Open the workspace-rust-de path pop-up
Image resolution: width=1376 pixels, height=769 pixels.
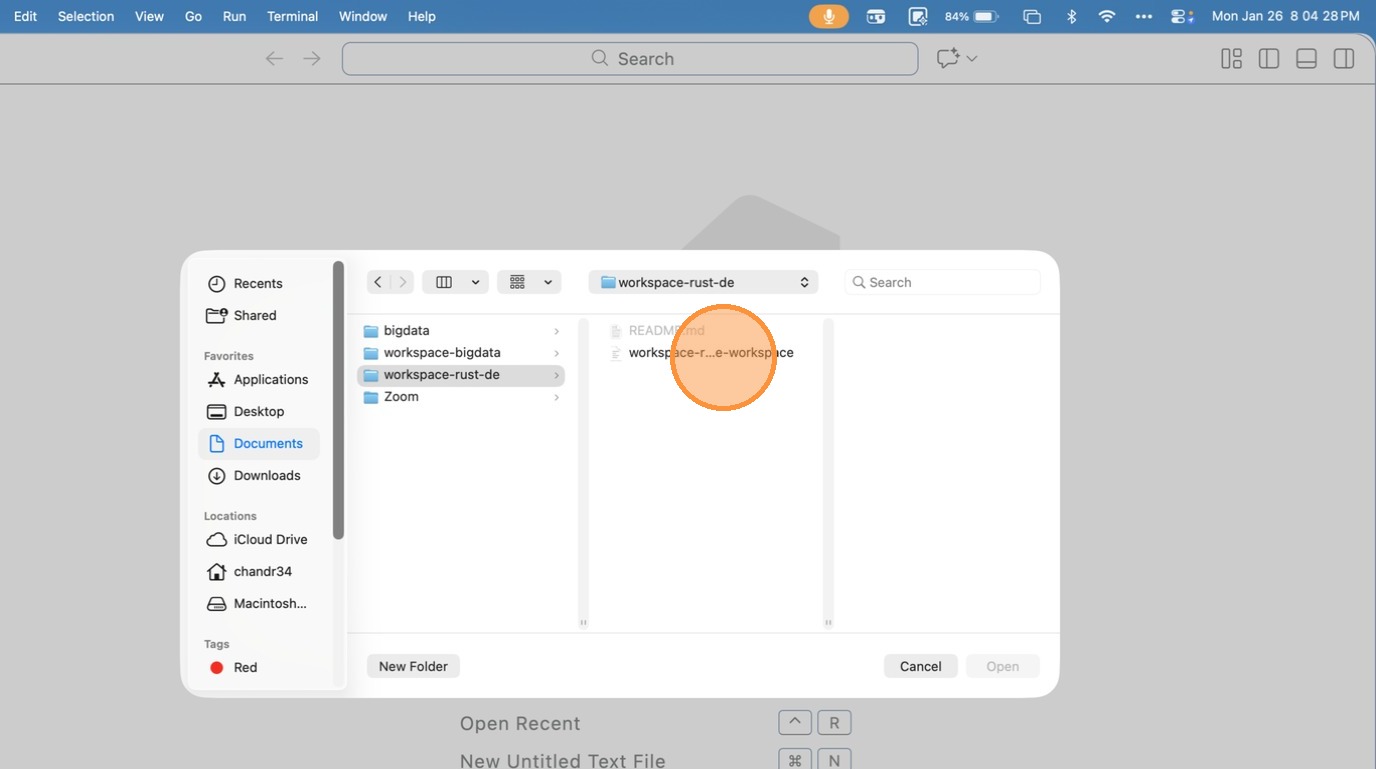704,282
